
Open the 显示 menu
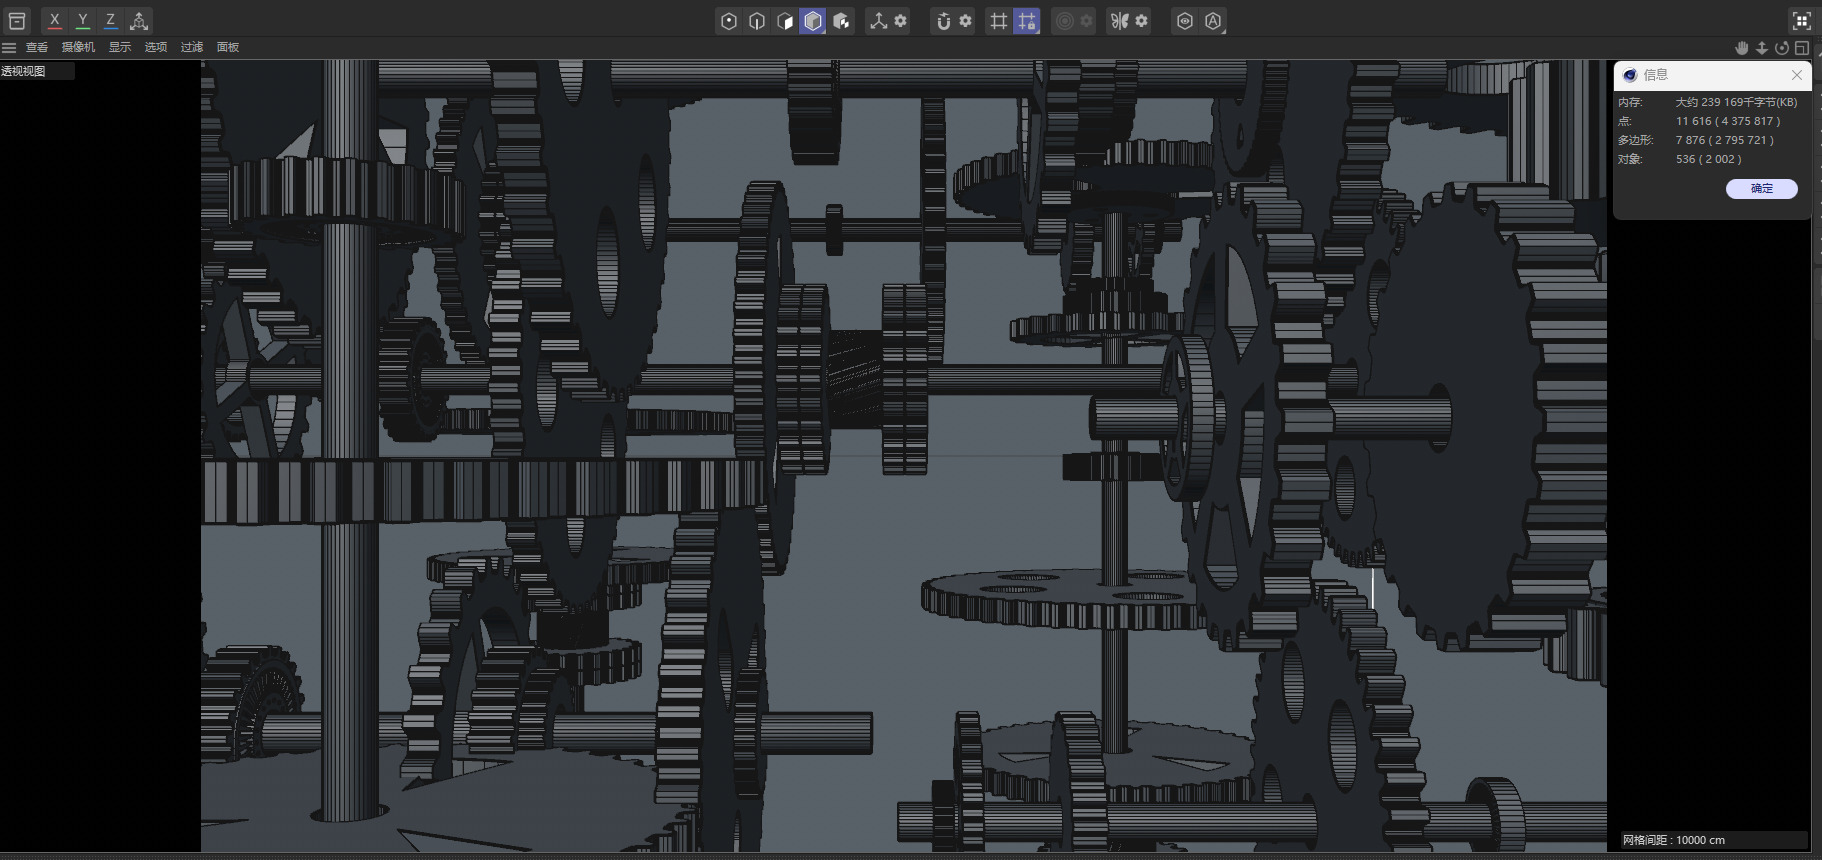(120, 47)
